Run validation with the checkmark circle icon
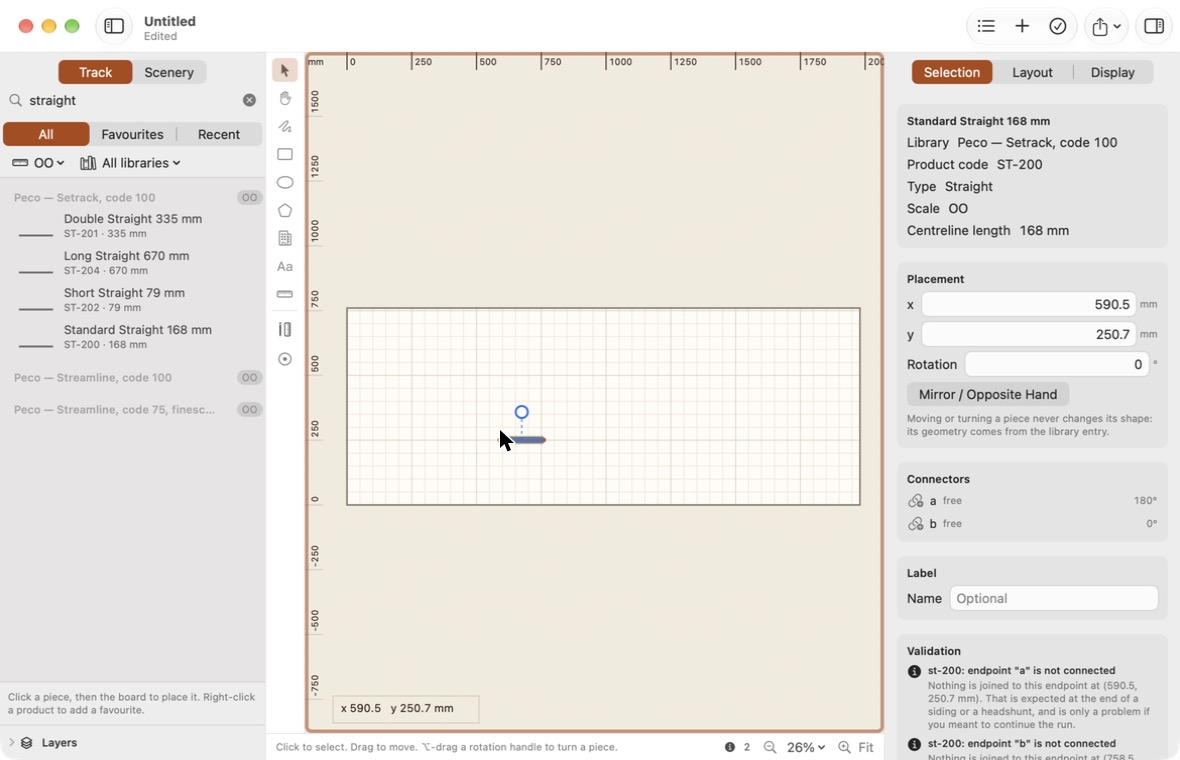Viewport: 1180px width, 760px height. pos(1057,26)
